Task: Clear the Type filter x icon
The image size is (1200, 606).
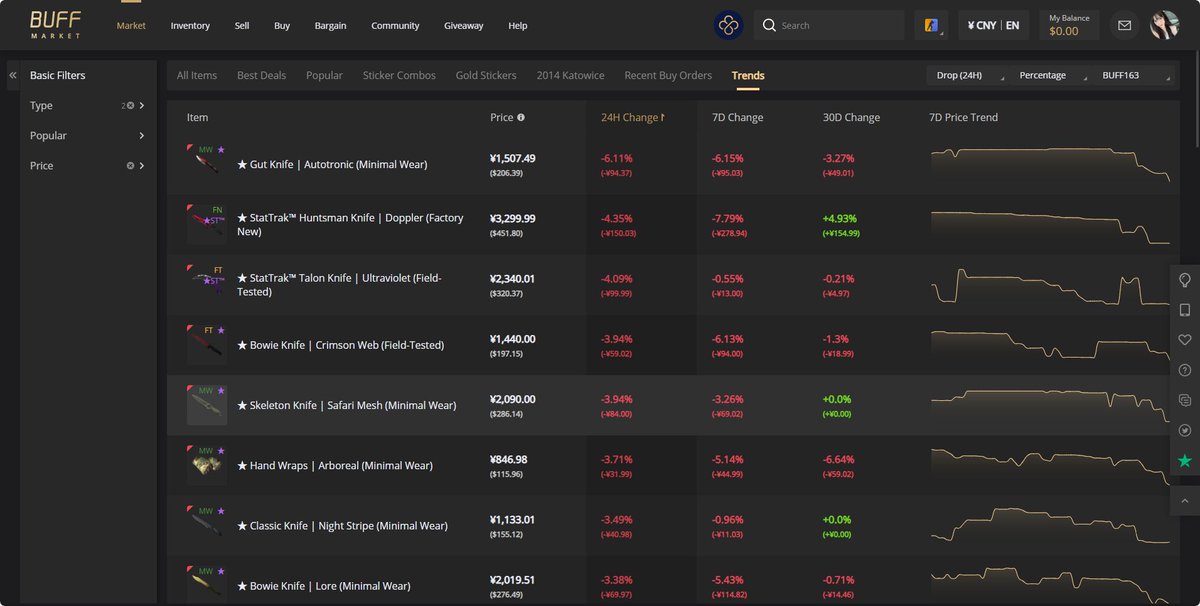Action: click(x=130, y=106)
